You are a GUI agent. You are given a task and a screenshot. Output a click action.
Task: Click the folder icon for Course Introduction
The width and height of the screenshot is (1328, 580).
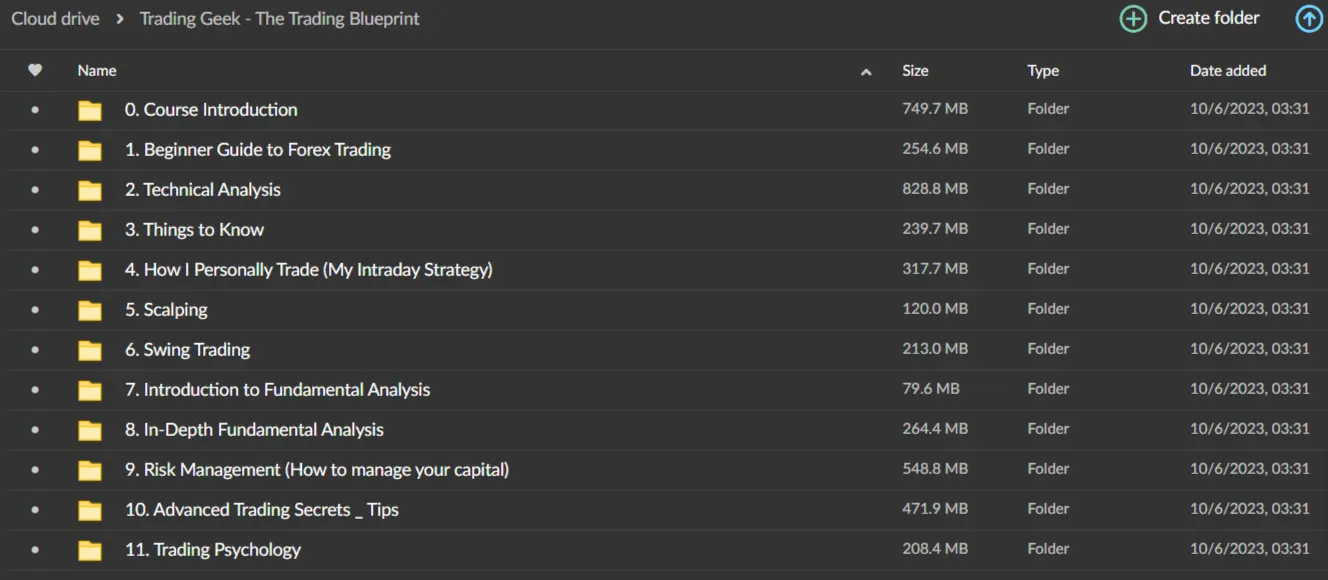click(x=90, y=110)
